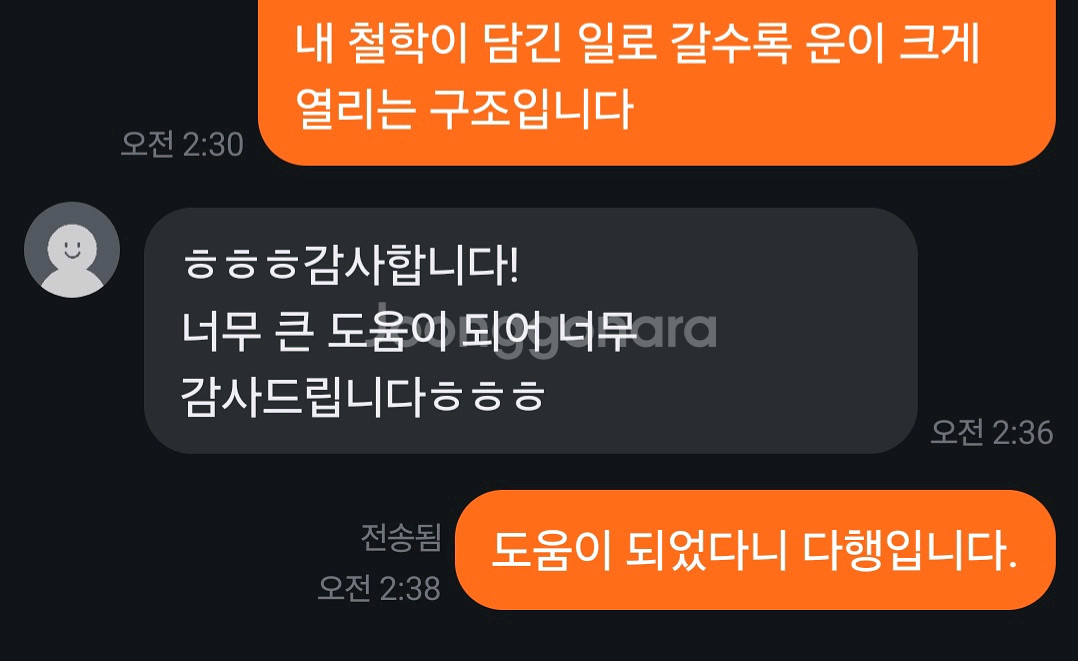The height and width of the screenshot is (661, 1078).
Task: Select the orange message about 철학이 담긴 일
Action: click(657, 81)
